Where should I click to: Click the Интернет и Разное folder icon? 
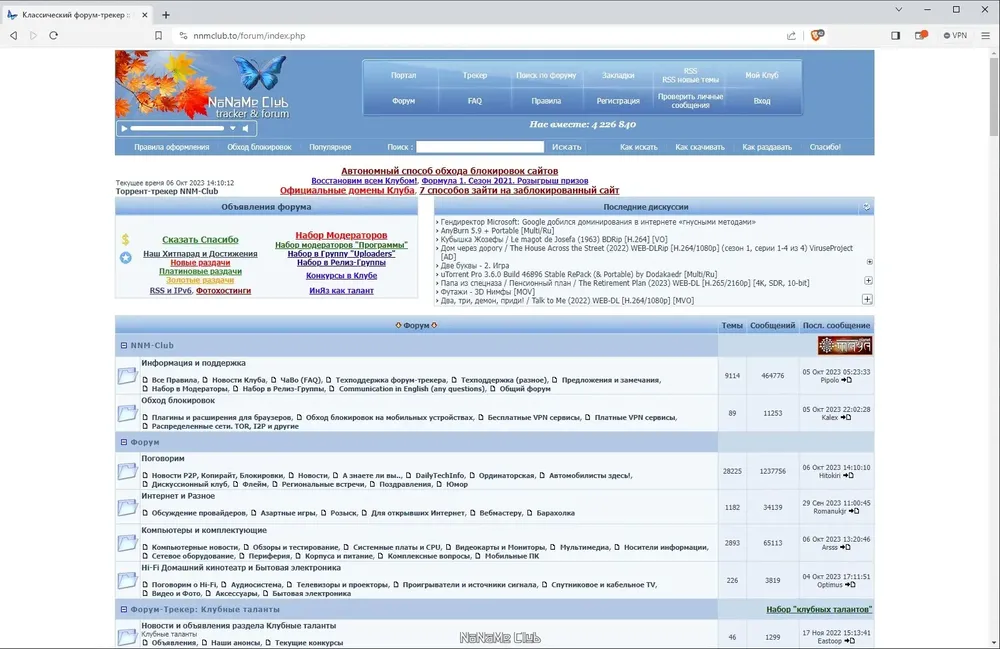pyautogui.click(x=128, y=507)
